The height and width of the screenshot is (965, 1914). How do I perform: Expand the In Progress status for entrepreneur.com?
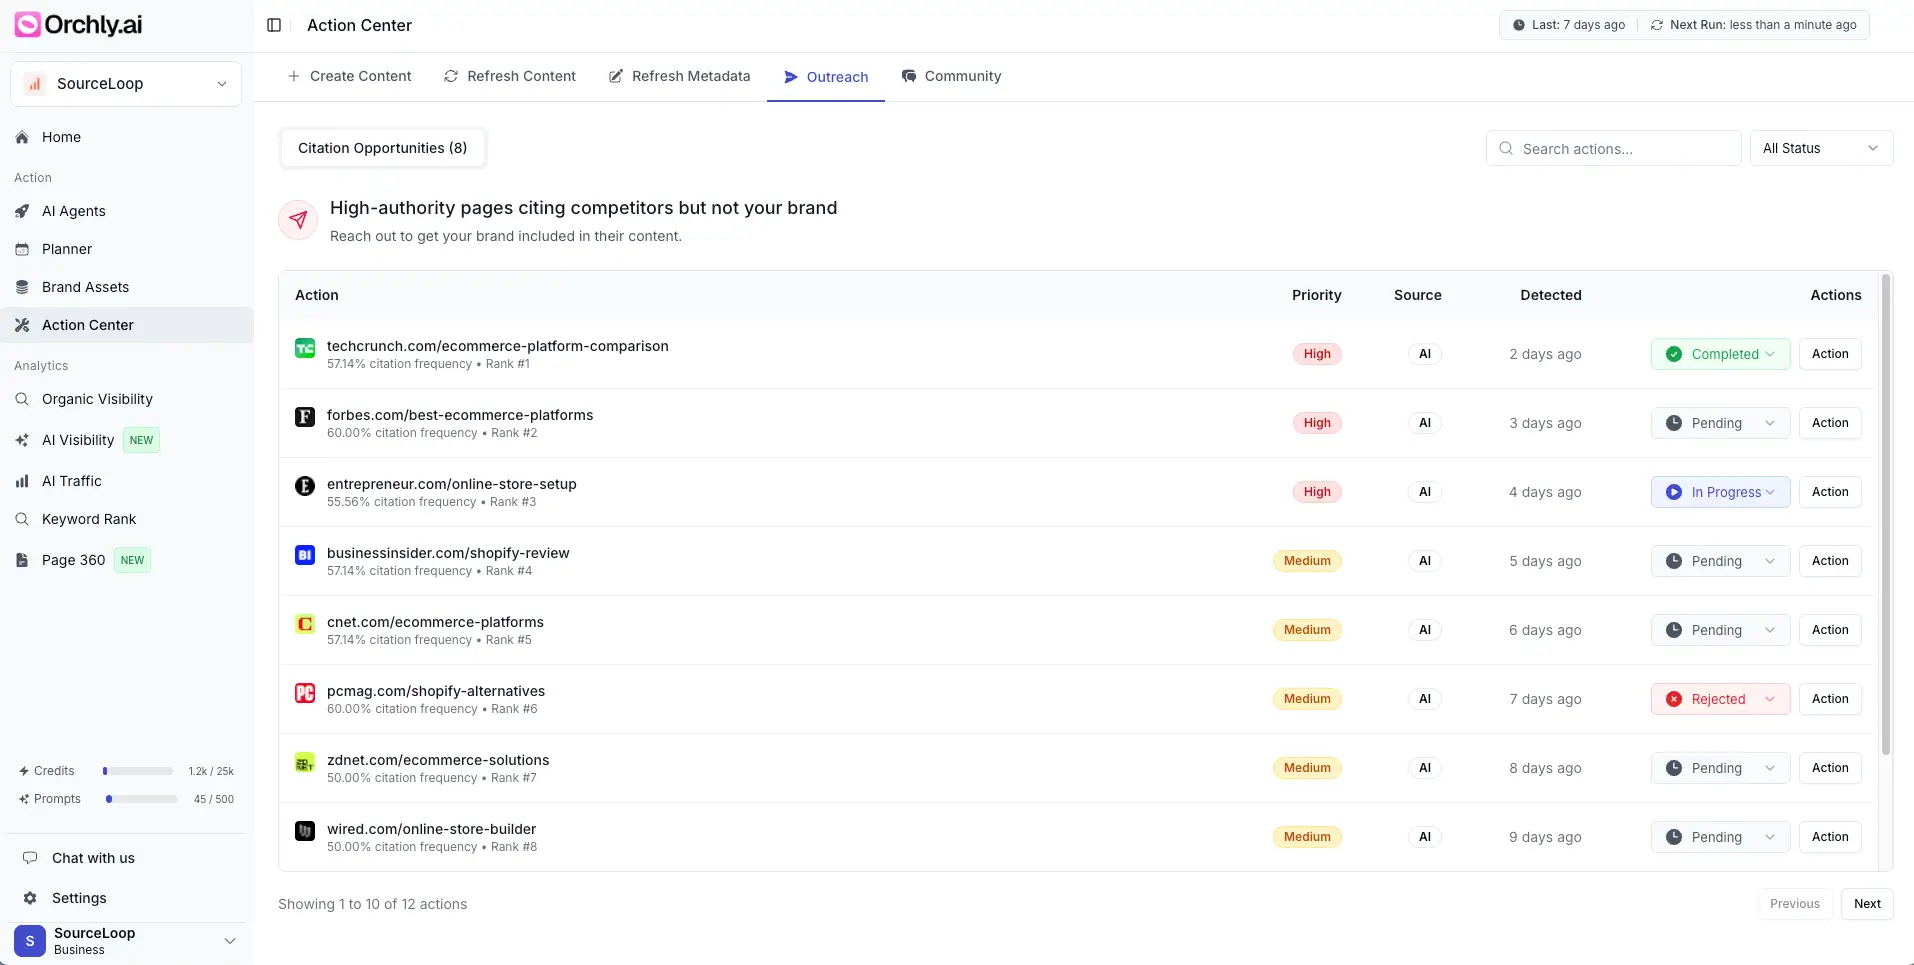click(x=1720, y=492)
